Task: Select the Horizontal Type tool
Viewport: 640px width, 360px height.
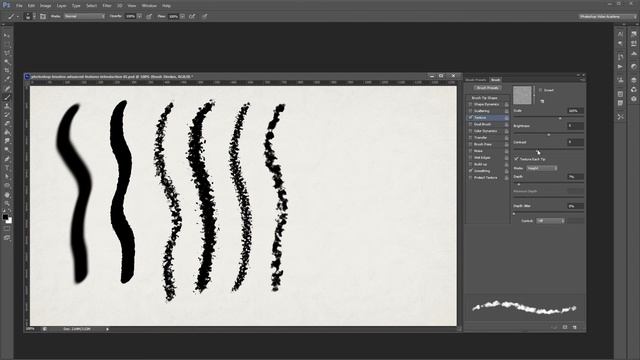Action: [7, 168]
